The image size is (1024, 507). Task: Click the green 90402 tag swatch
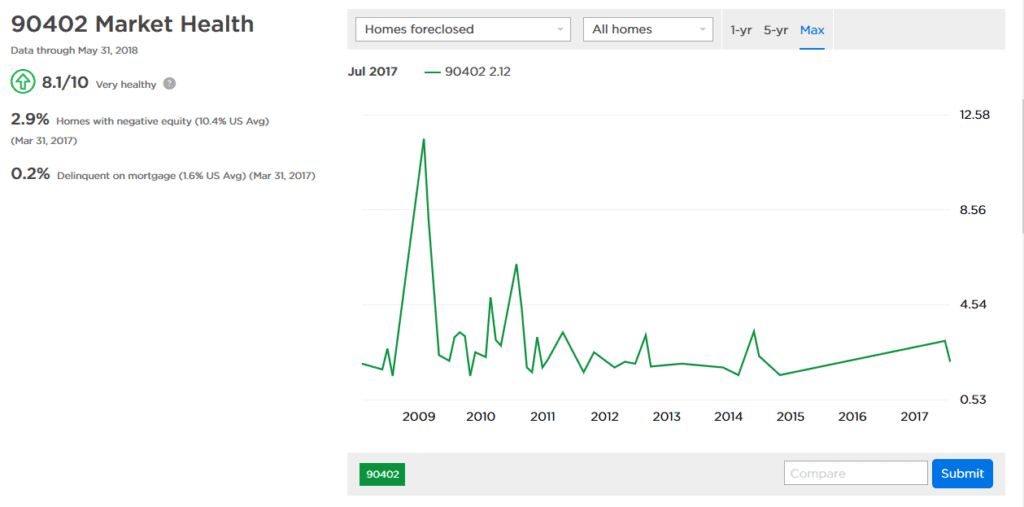[383, 474]
